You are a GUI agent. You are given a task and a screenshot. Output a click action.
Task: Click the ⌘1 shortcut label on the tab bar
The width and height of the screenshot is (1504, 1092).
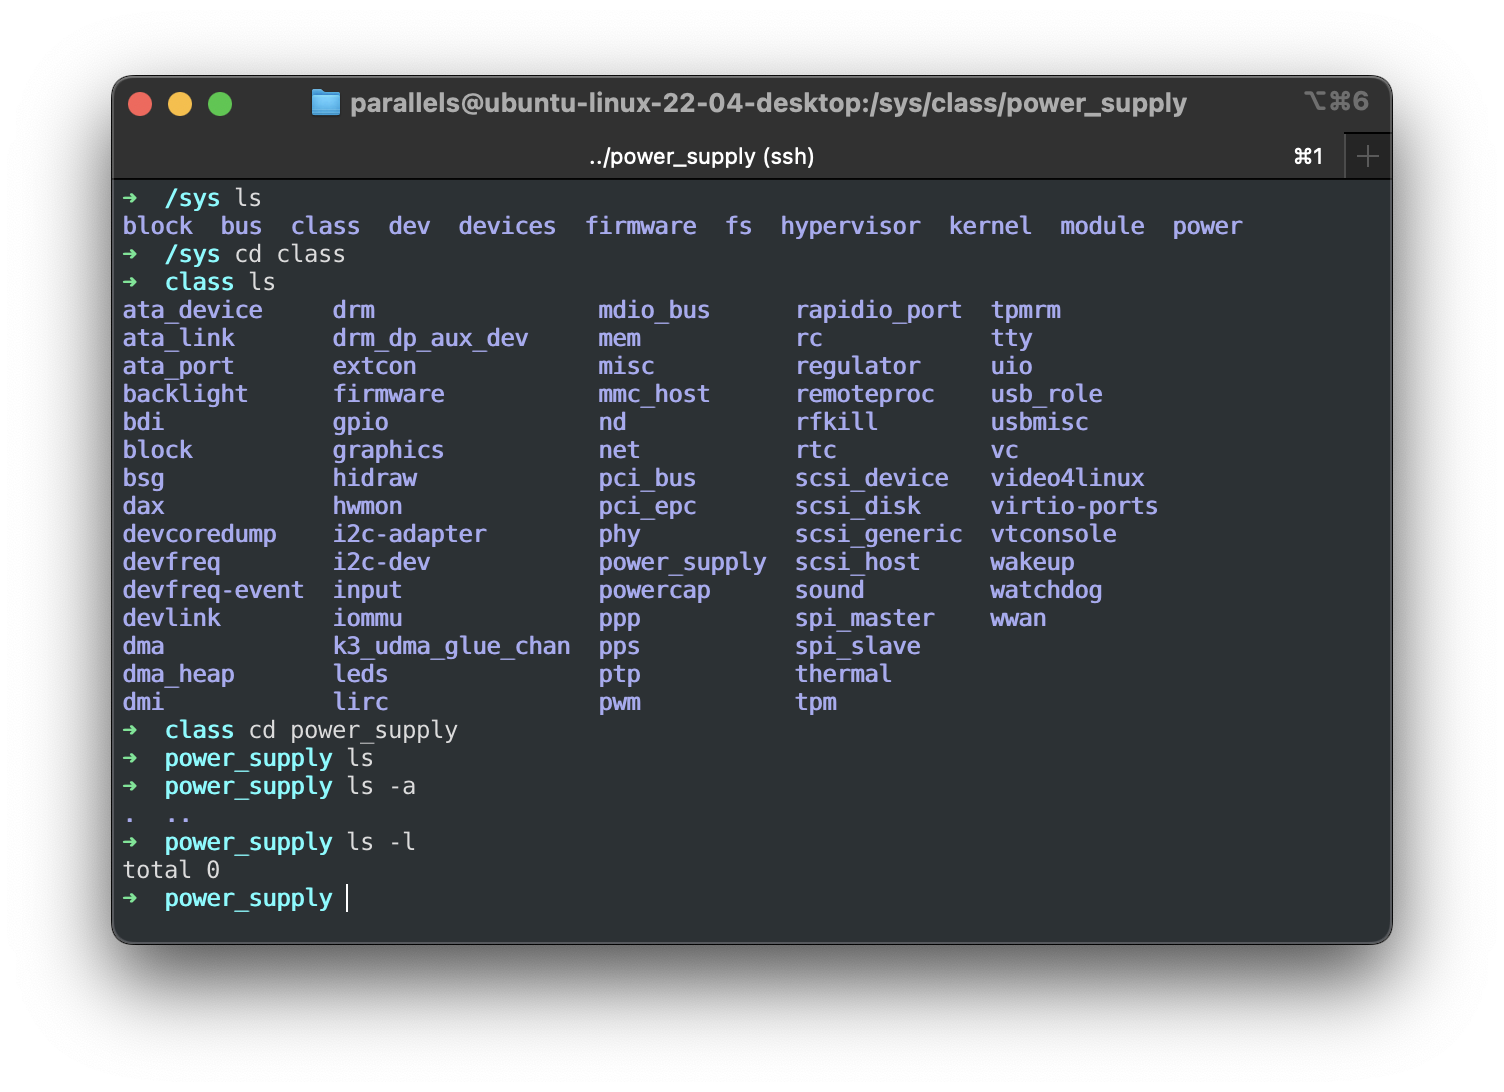1308,156
